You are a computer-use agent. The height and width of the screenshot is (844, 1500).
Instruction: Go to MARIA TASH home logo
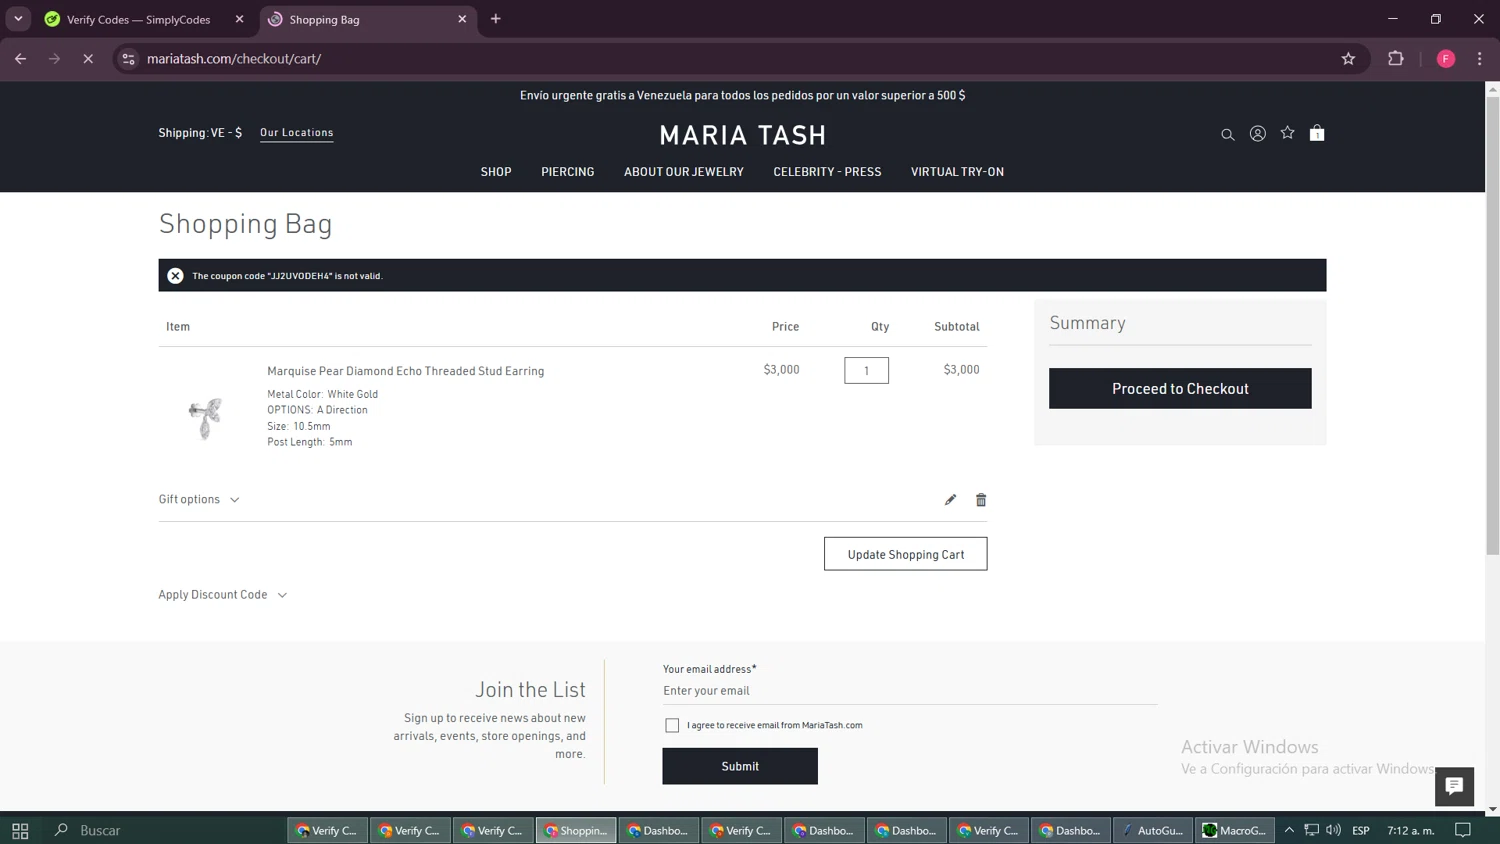pyautogui.click(x=743, y=135)
